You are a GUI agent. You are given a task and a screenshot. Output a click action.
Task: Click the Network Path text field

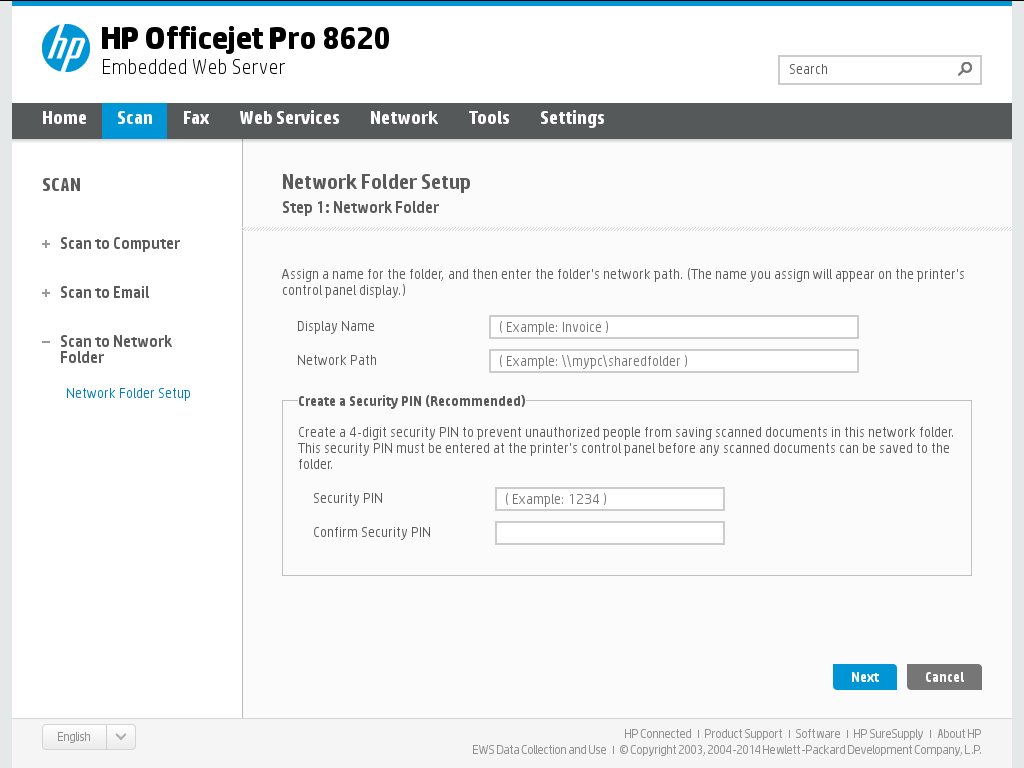(673, 361)
